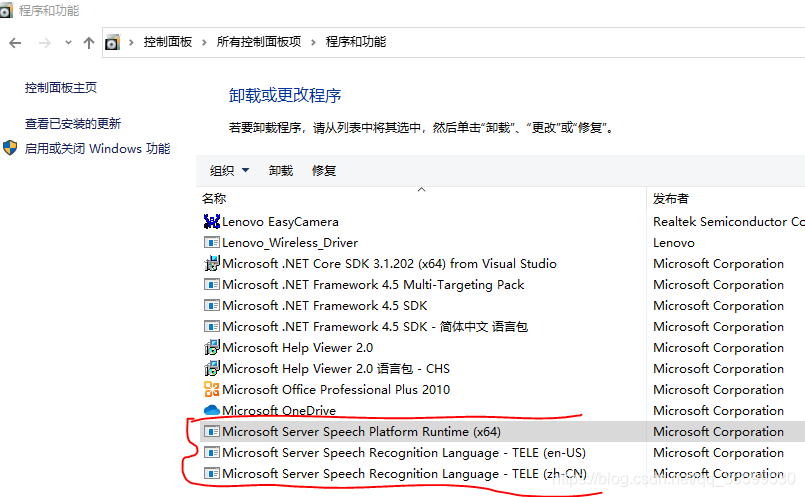Go up one level with the up arrow
Screen dimensions: 805x497
89,43
